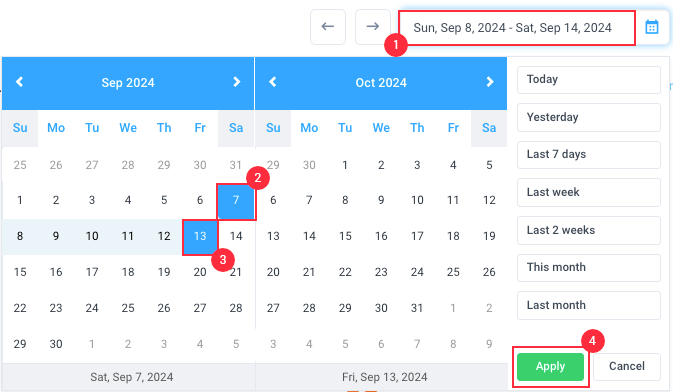This screenshot has width=673, height=392.
Task: Select the Today preset
Action: click(x=588, y=79)
